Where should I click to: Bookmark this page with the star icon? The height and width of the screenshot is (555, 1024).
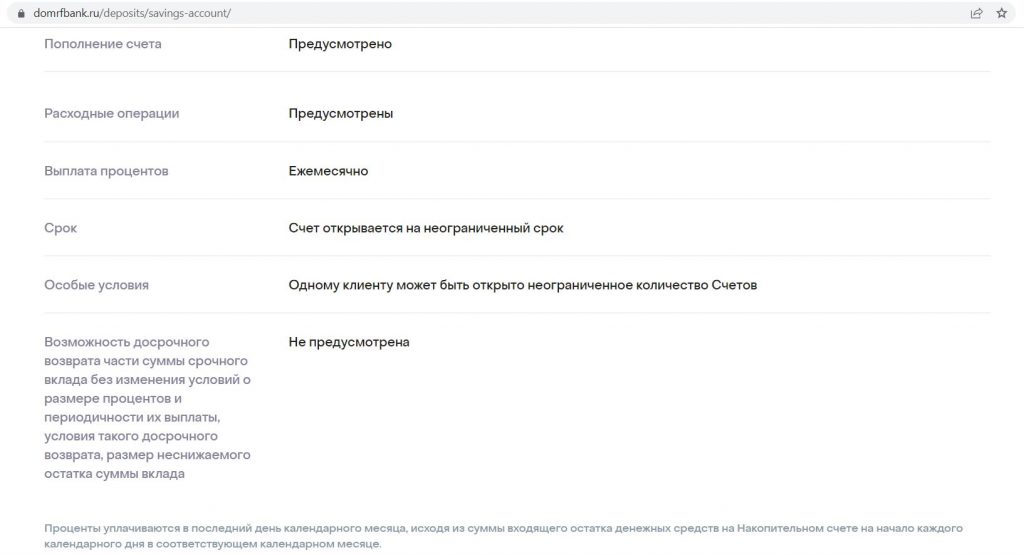1002,13
